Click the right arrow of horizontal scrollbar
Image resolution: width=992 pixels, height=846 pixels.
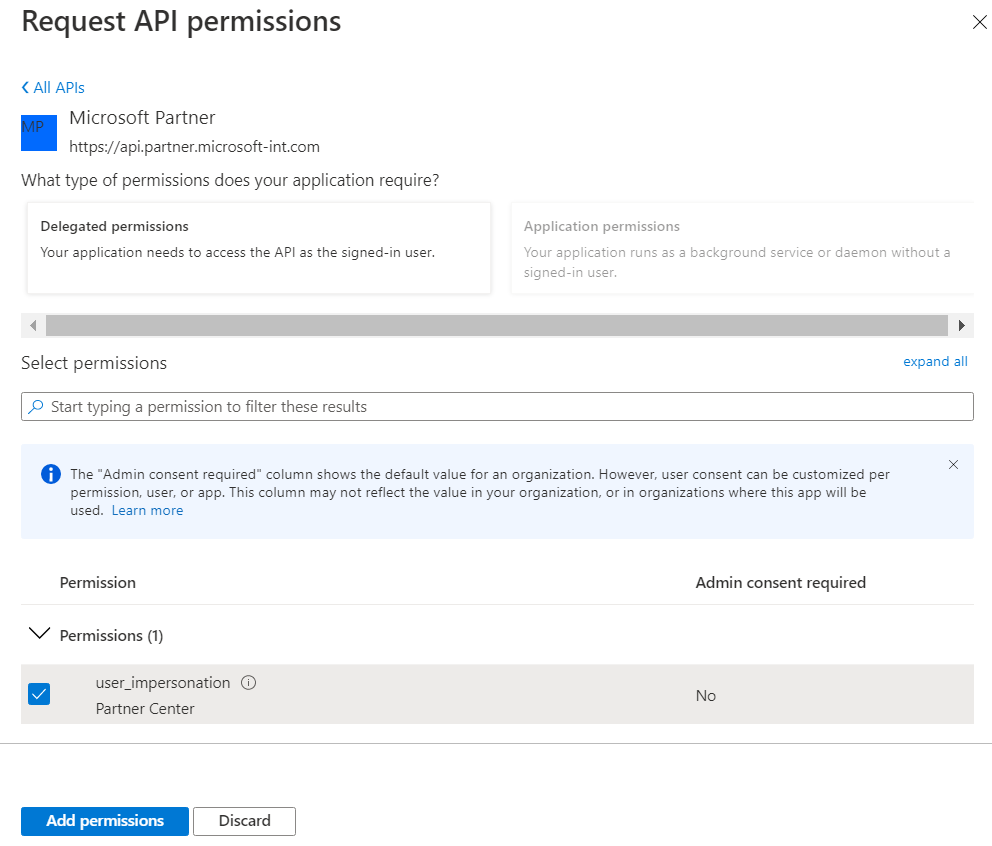click(x=961, y=325)
